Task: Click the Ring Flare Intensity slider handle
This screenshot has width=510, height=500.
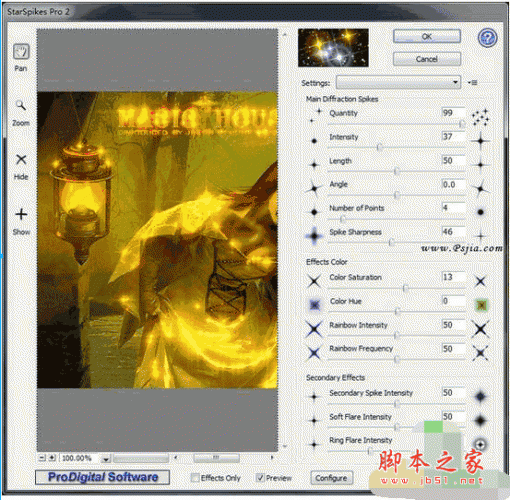Action: click(x=370, y=451)
